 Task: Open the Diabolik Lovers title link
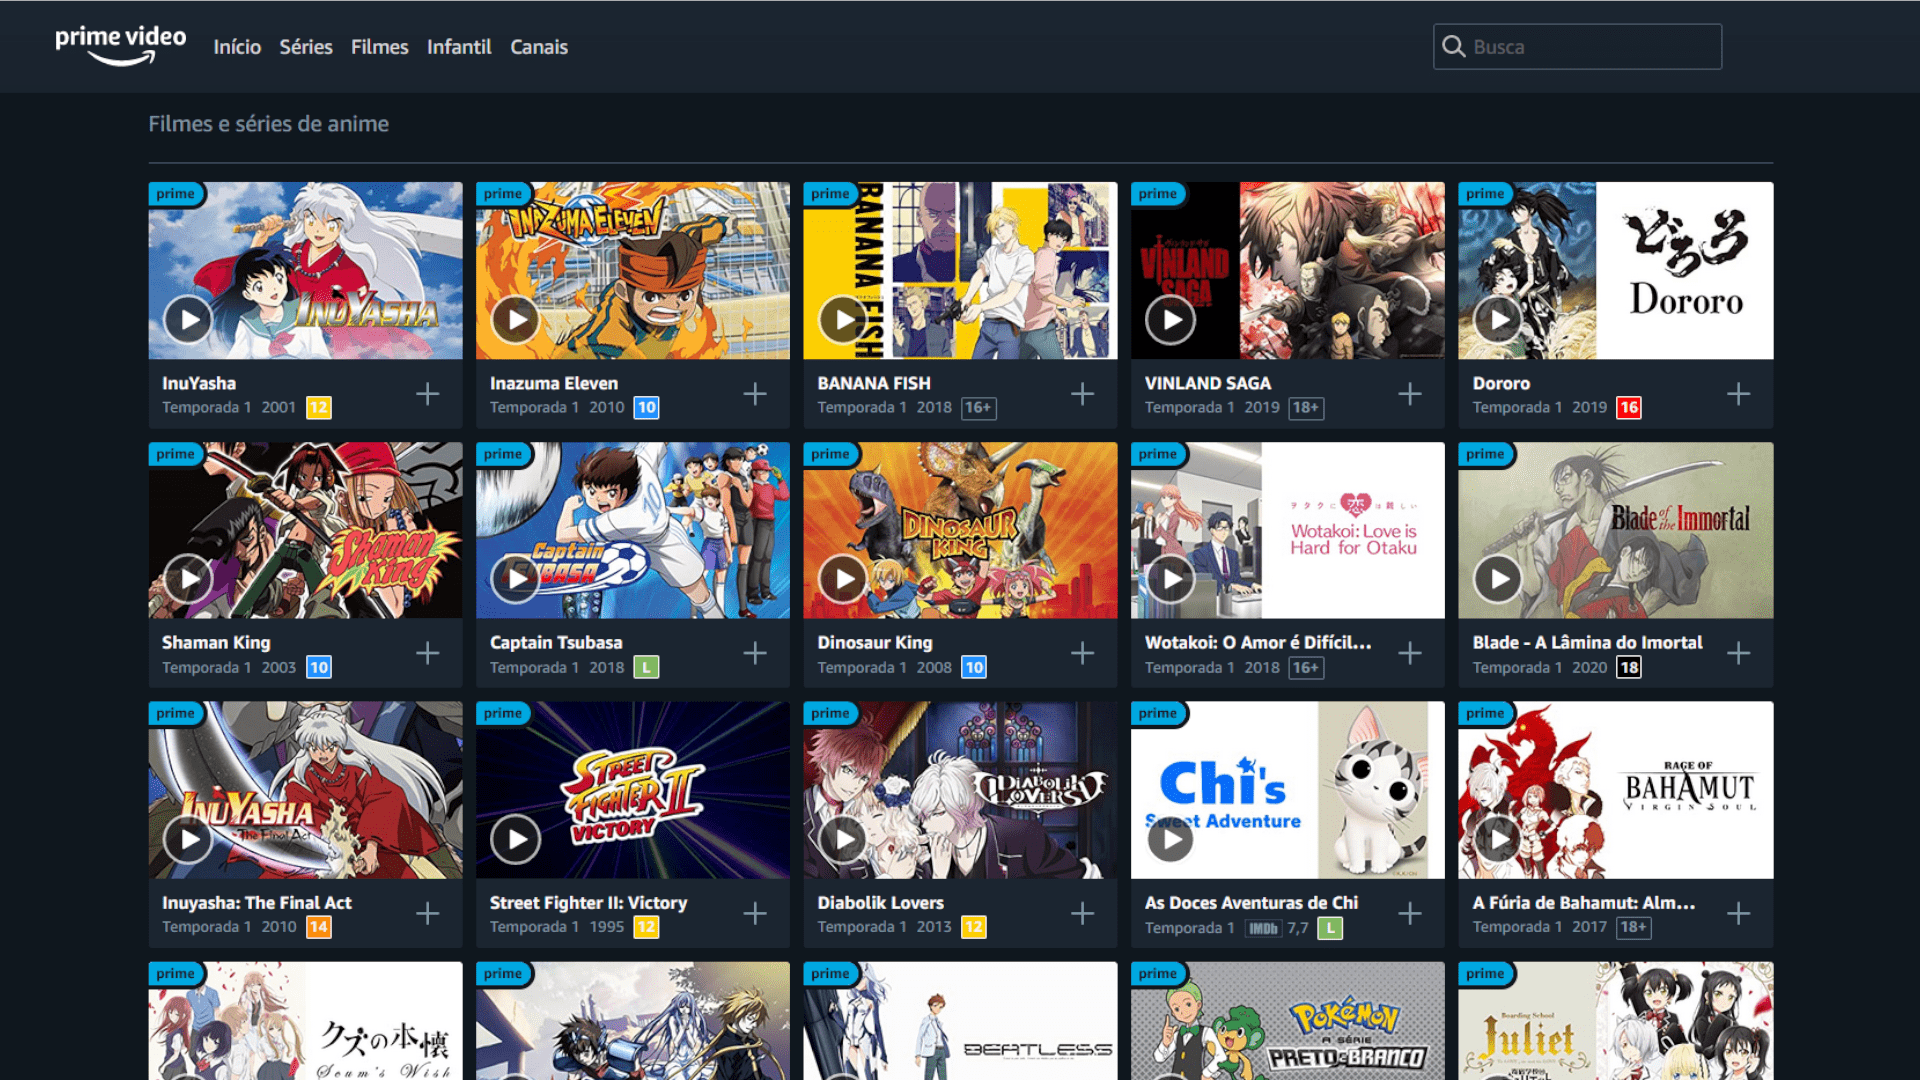(880, 902)
